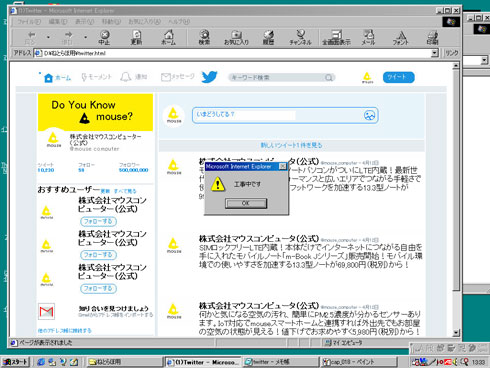Click Forward button's dropdown arrow
Viewport: 490px width, 368px height.
coord(86,37)
